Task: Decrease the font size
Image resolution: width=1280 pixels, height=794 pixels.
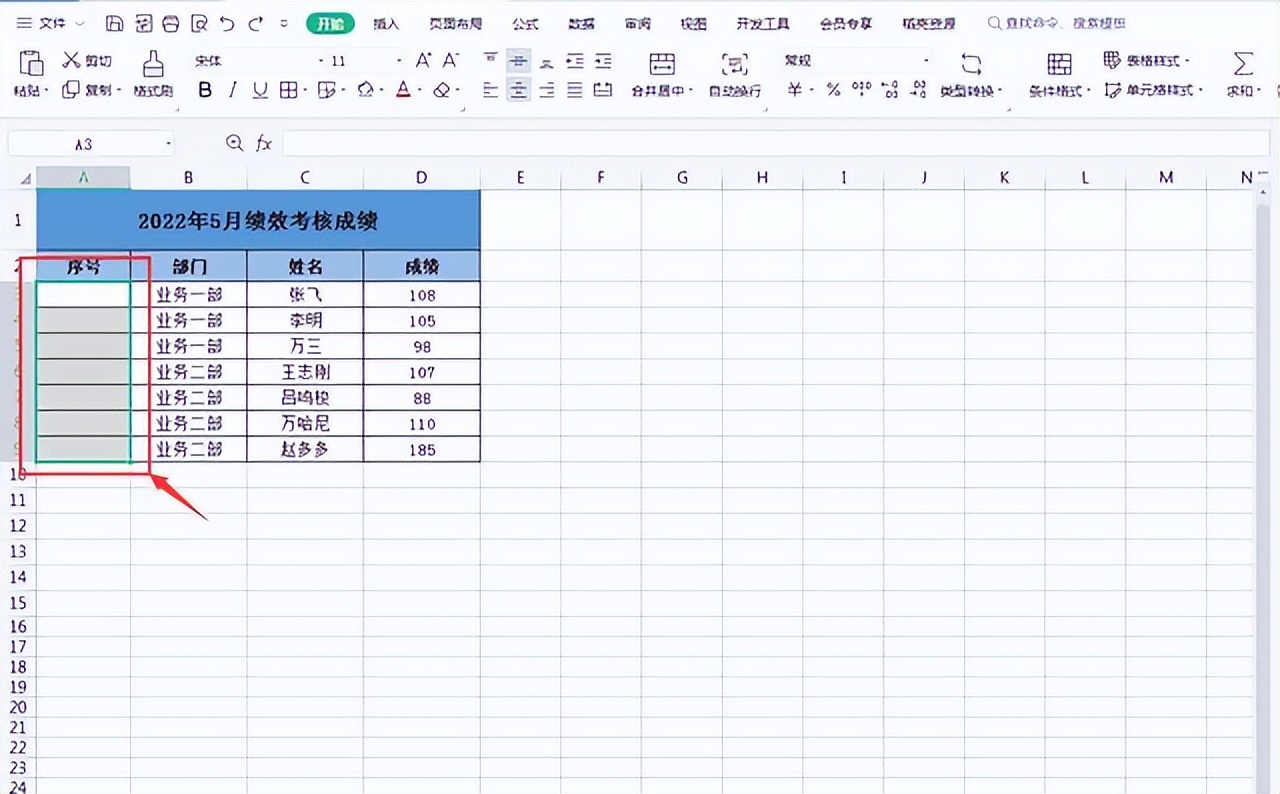Action: pyautogui.click(x=451, y=61)
